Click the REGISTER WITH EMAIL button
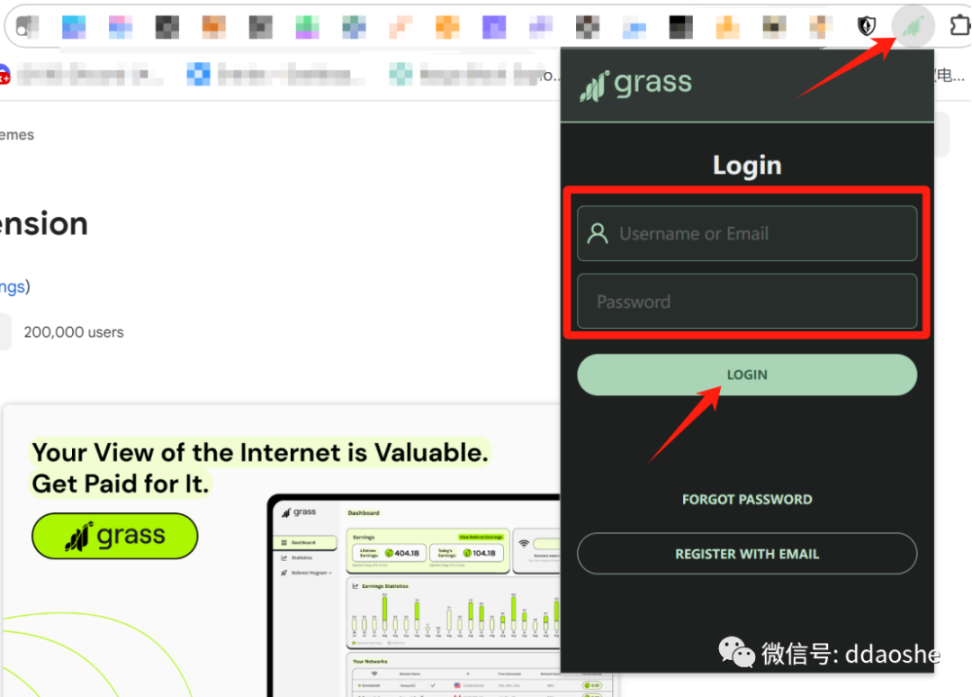The height and width of the screenshot is (697, 972). (746, 554)
